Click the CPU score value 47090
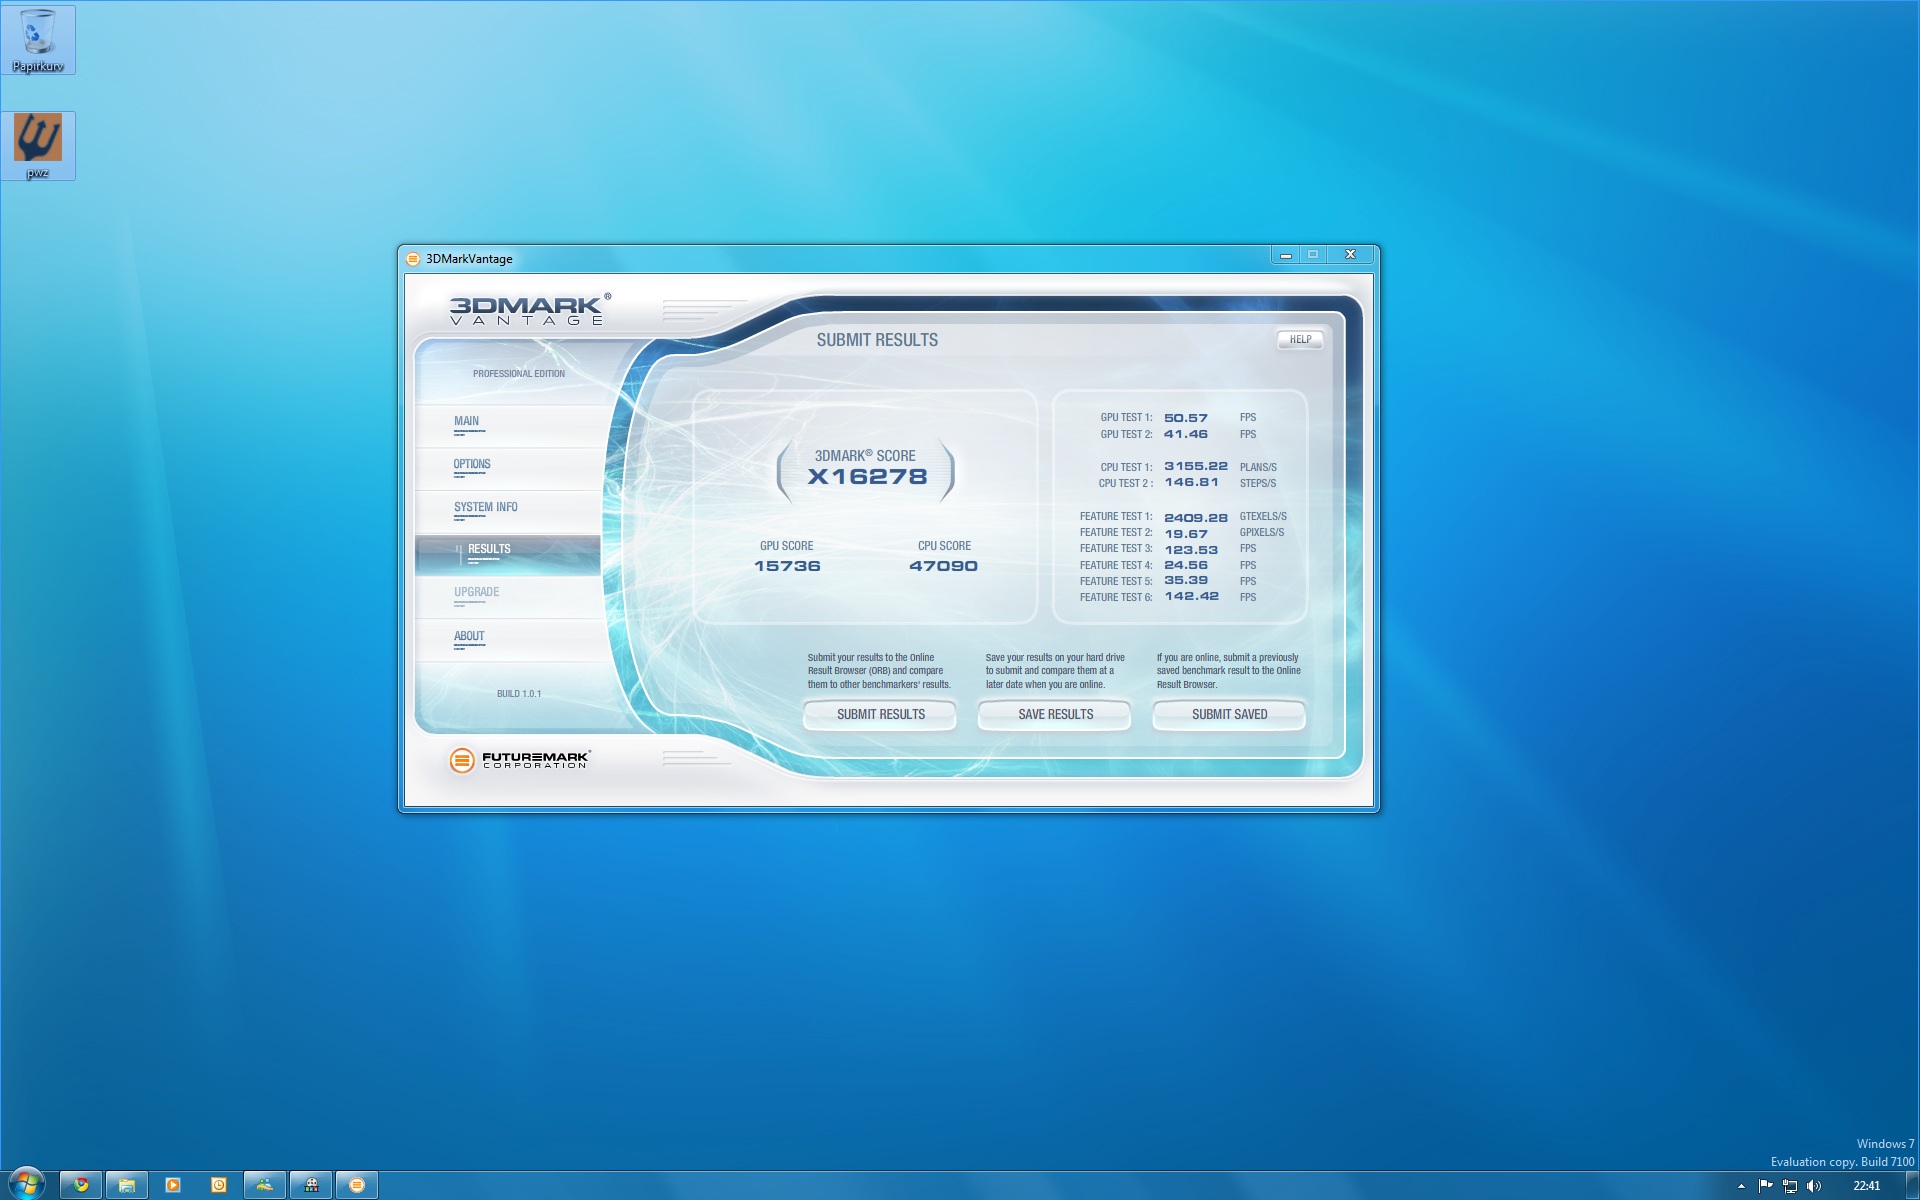The width and height of the screenshot is (1920, 1200). 943,566
